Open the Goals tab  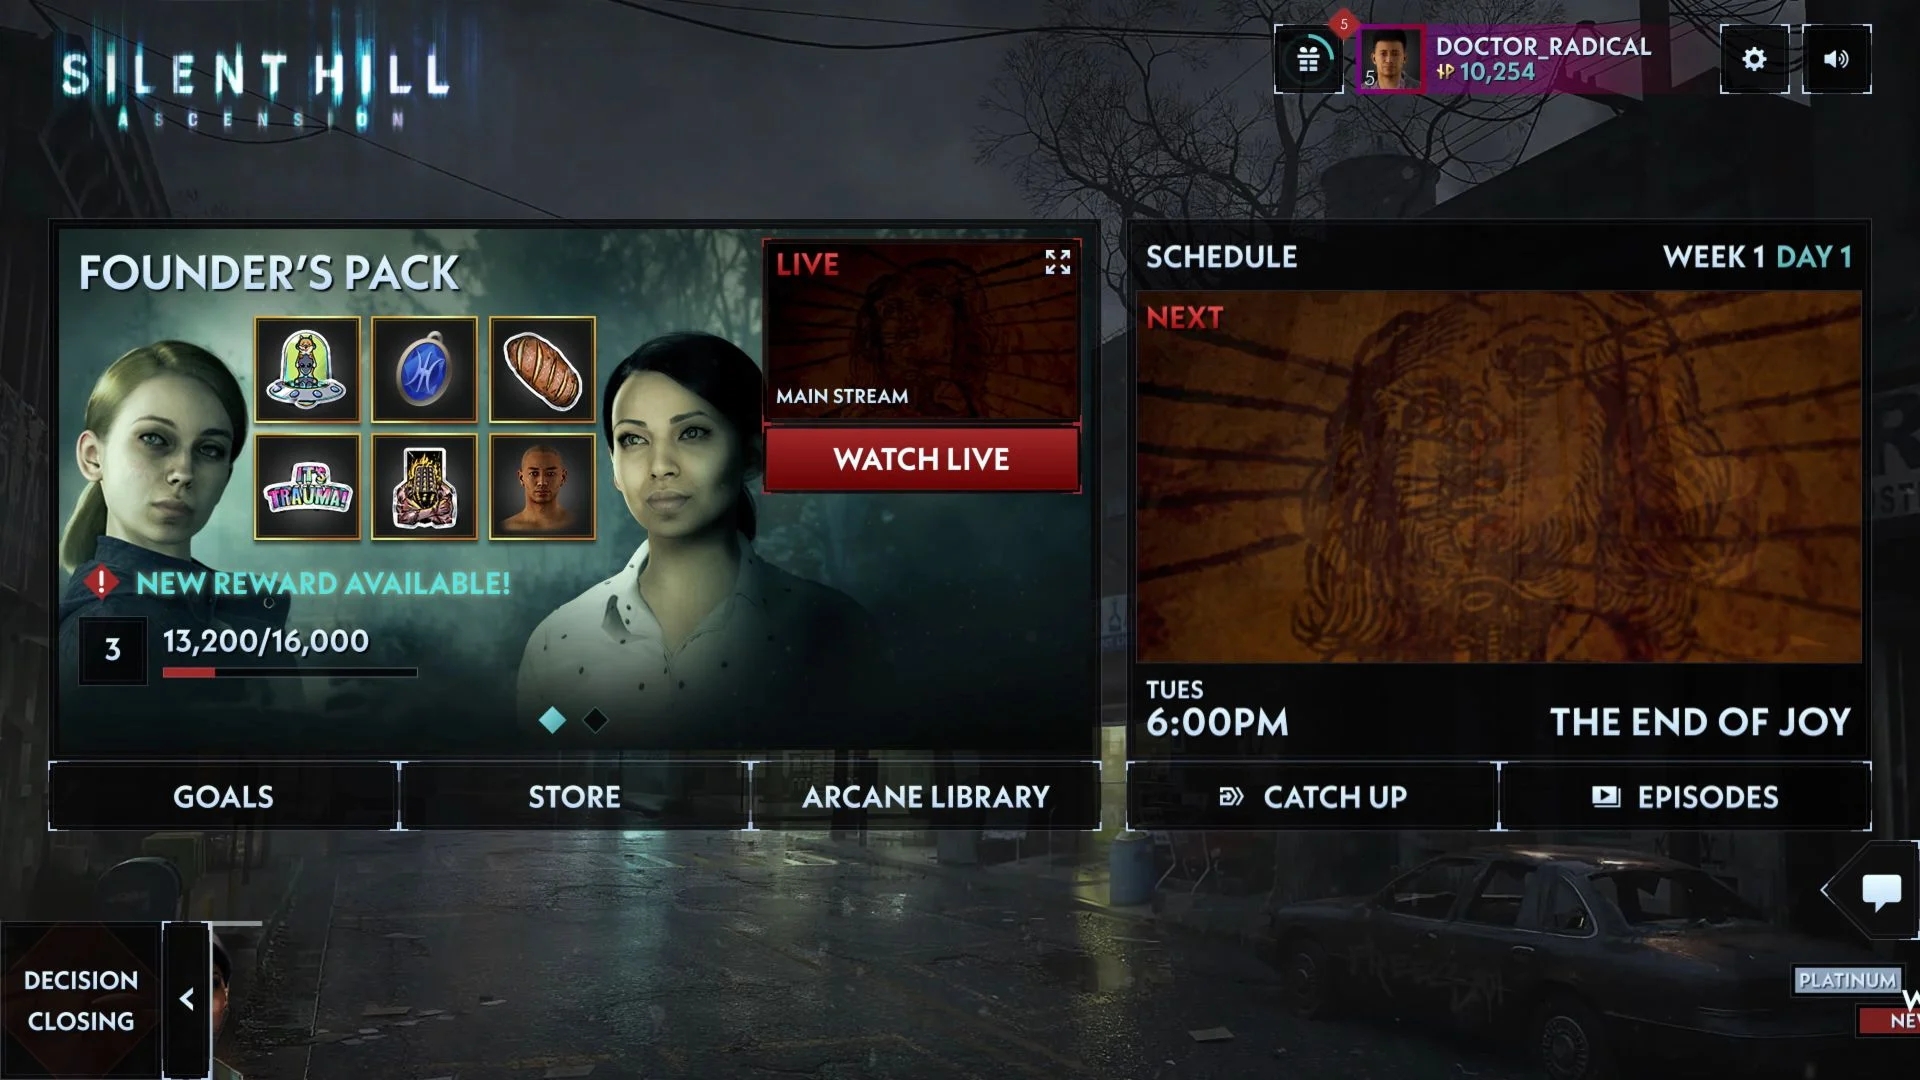pyautogui.click(x=222, y=796)
